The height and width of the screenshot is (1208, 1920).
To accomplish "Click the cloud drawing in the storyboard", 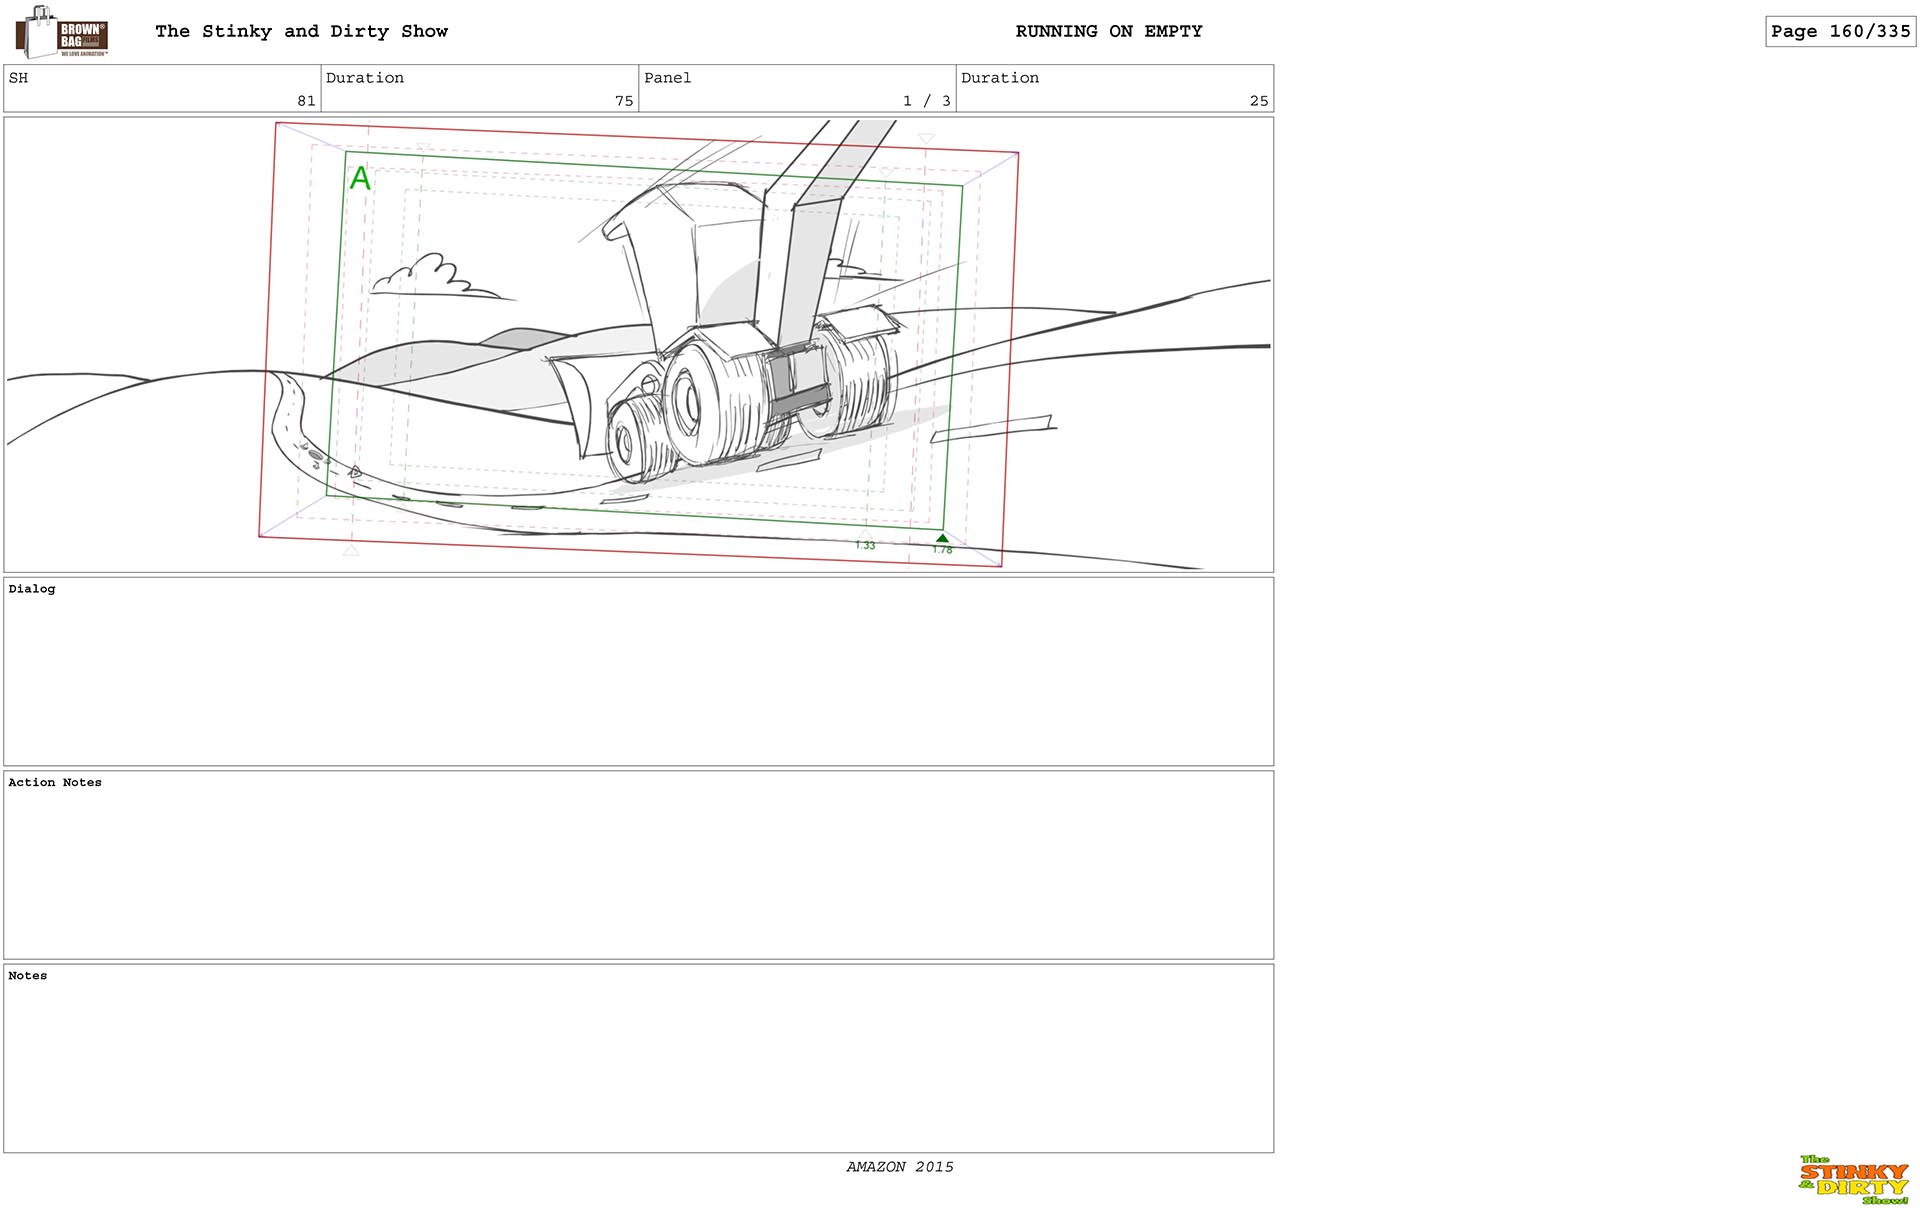I will pyautogui.click(x=438, y=276).
